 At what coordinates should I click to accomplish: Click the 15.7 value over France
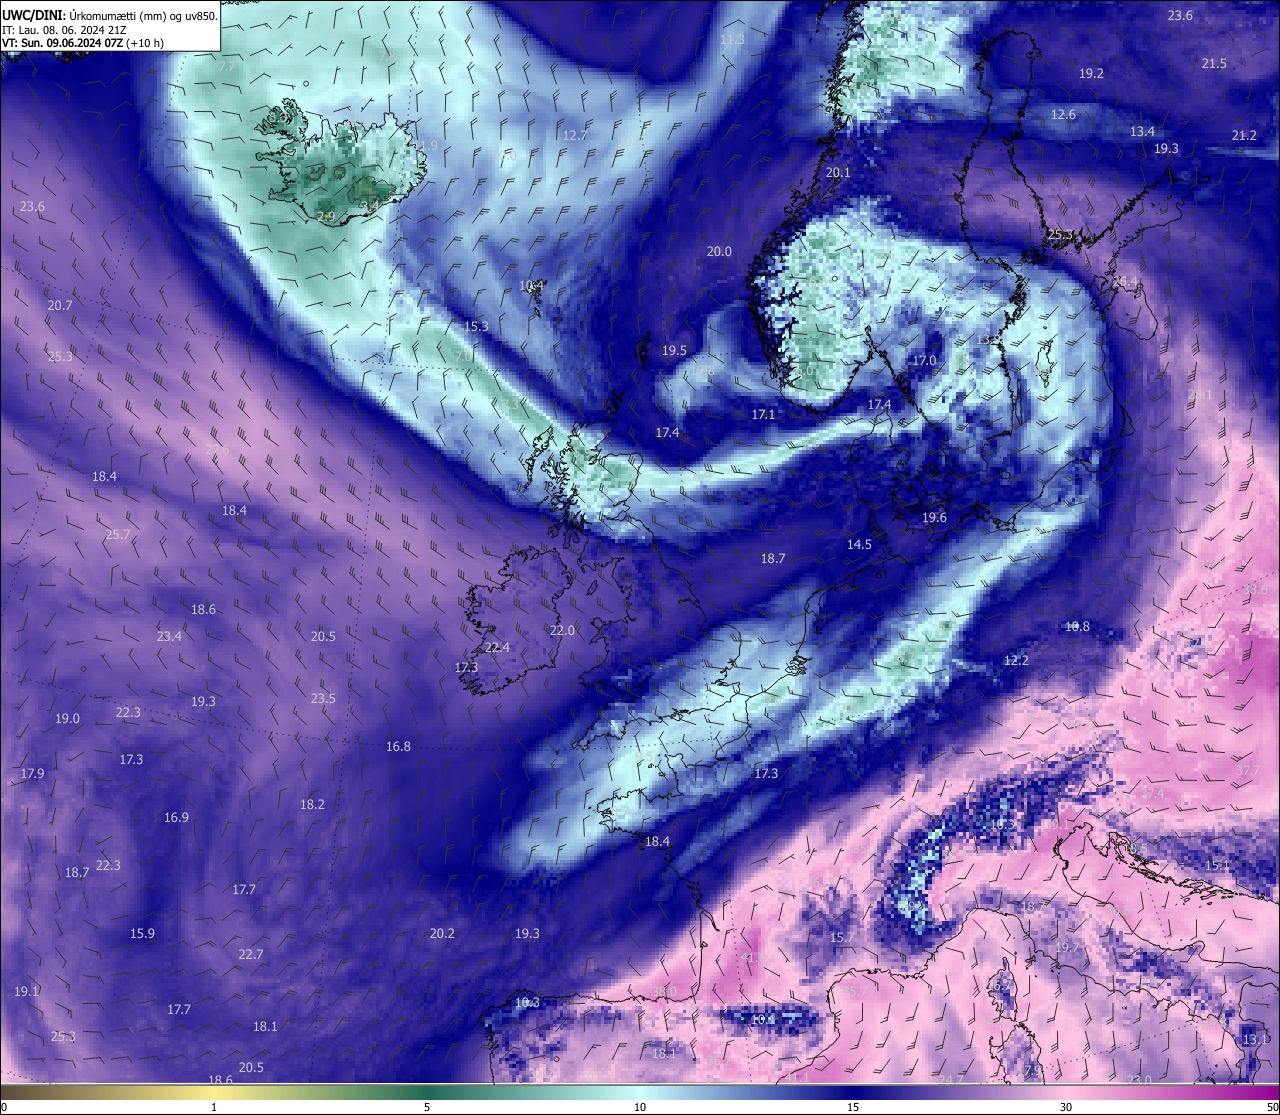click(x=843, y=937)
